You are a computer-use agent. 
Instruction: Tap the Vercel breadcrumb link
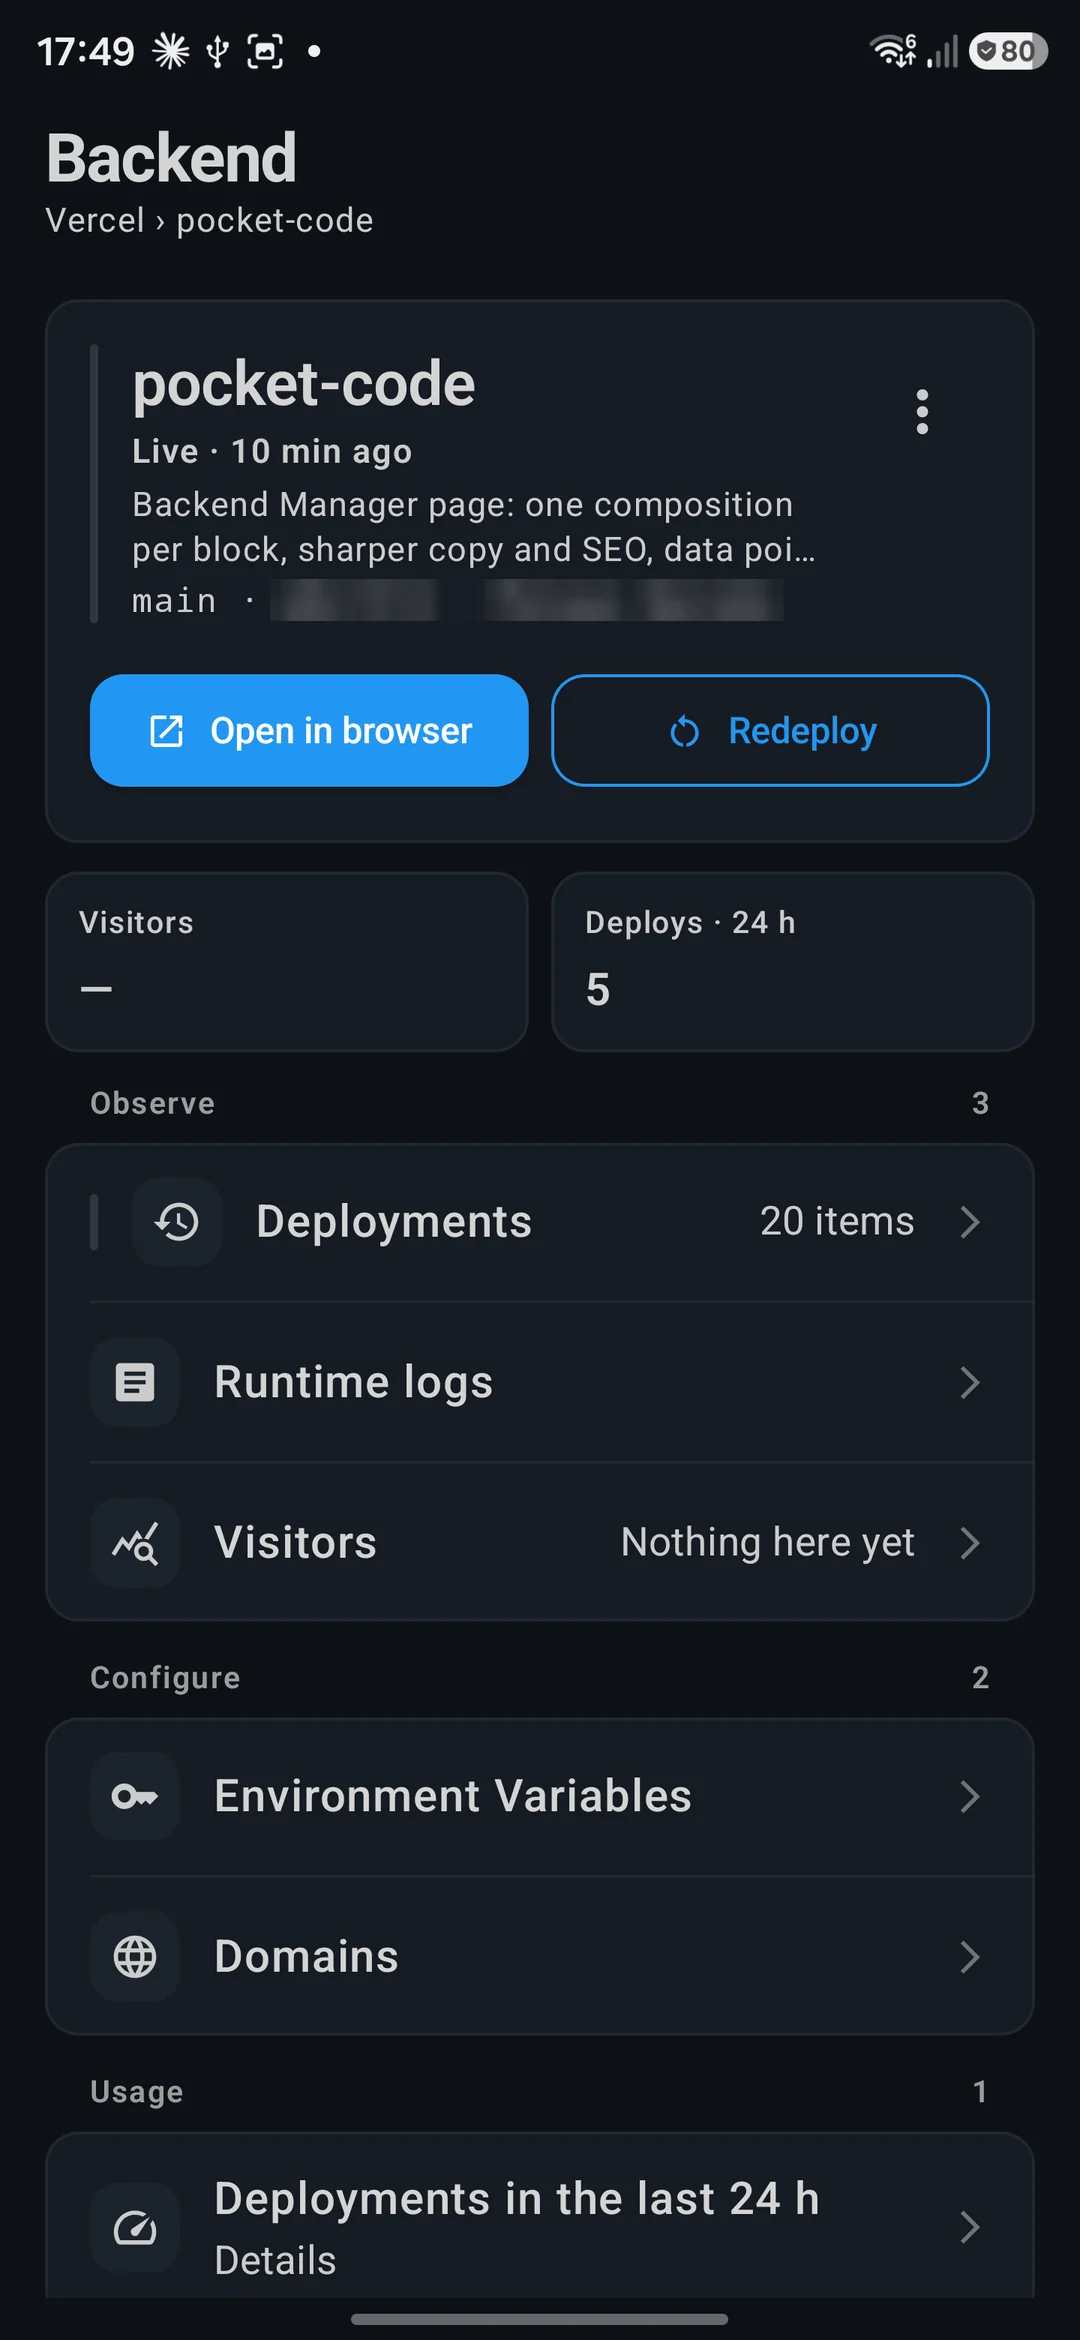click(x=95, y=220)
